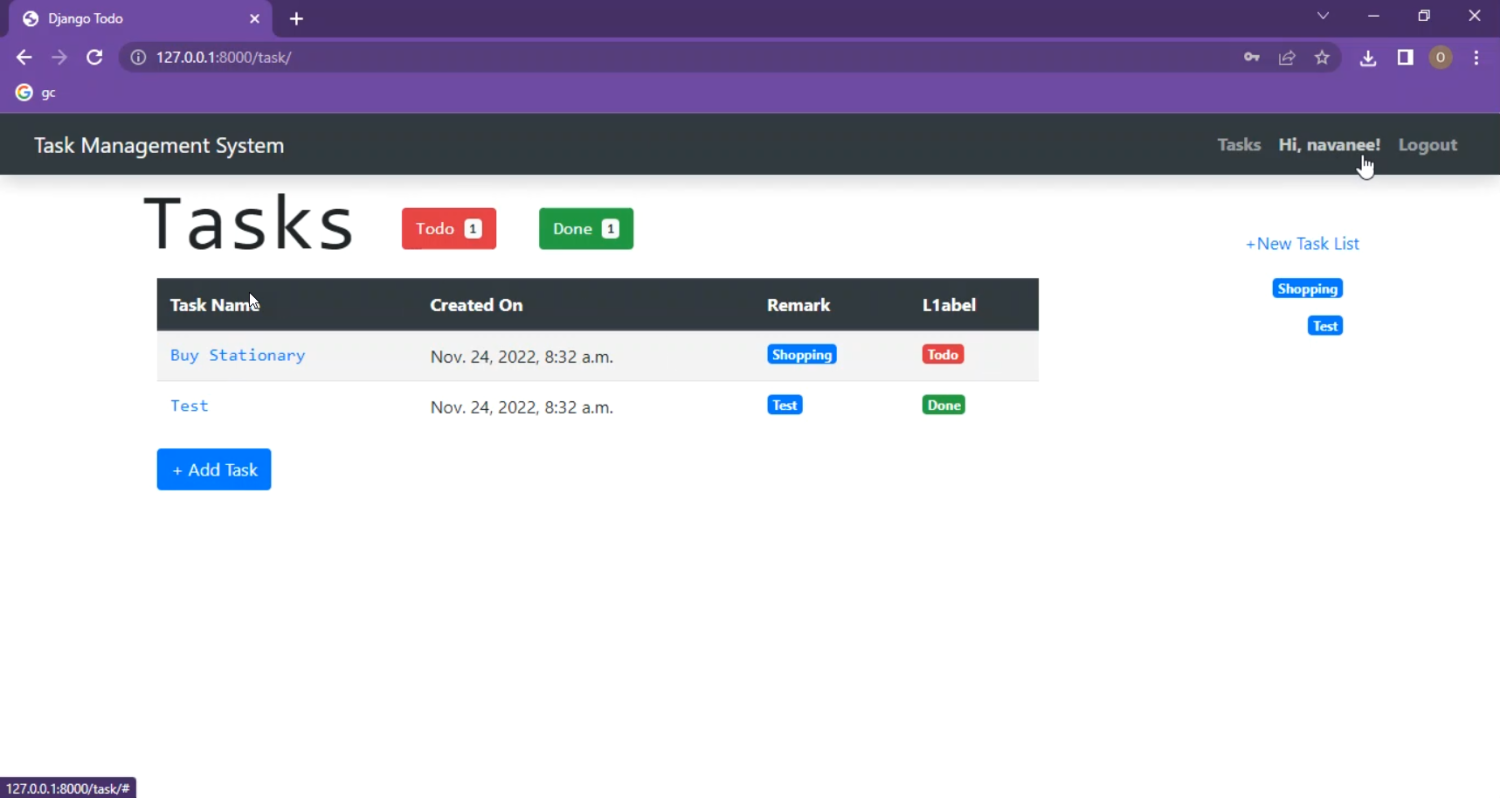Click the address bar URL

[x=224, y=57]
